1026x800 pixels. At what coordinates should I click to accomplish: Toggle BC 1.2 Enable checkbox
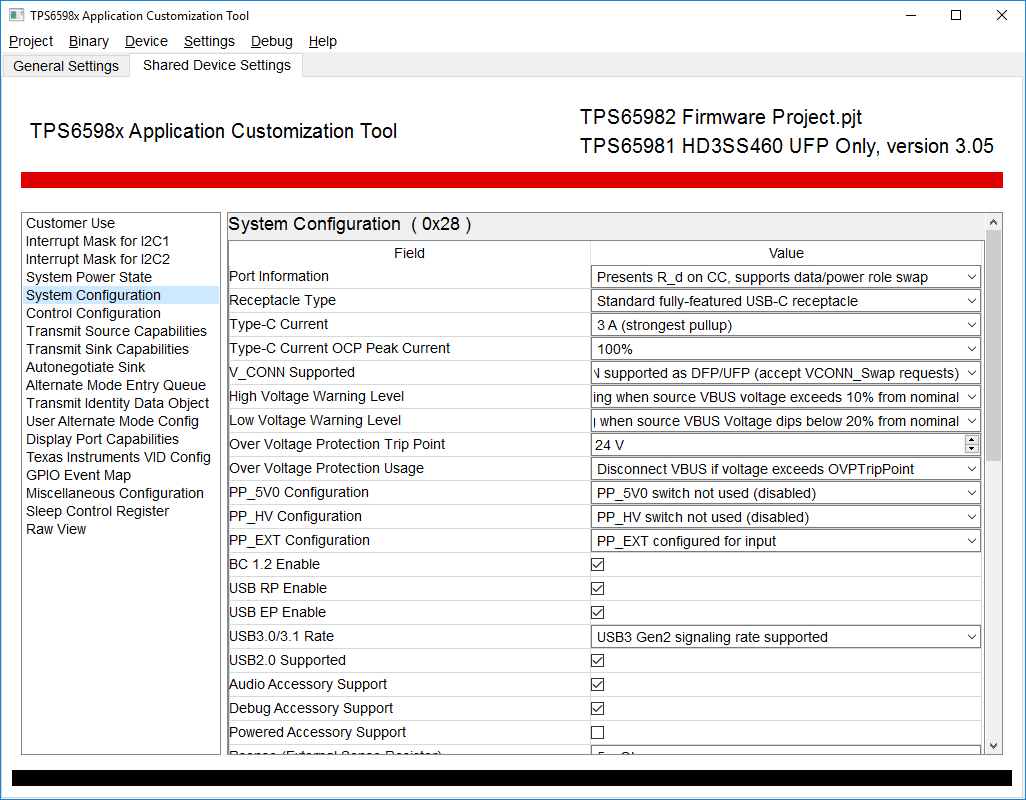[x=597, y=565]
